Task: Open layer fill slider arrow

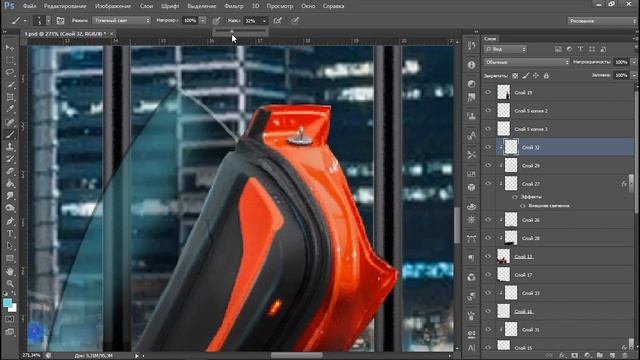Action: click(x=633, y=76)
